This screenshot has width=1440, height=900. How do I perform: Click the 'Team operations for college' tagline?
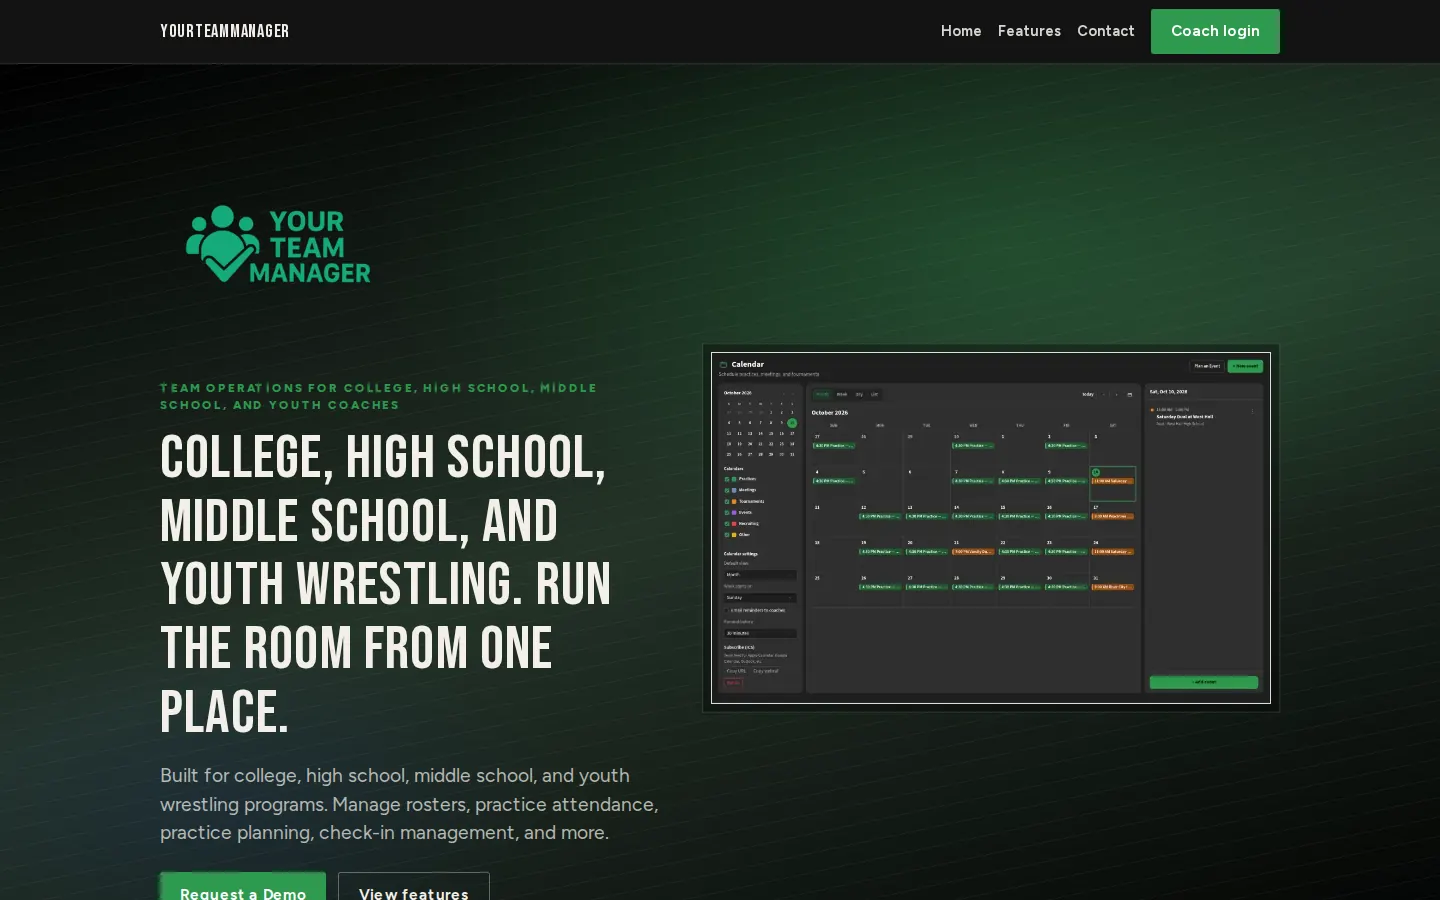[378, 396]
